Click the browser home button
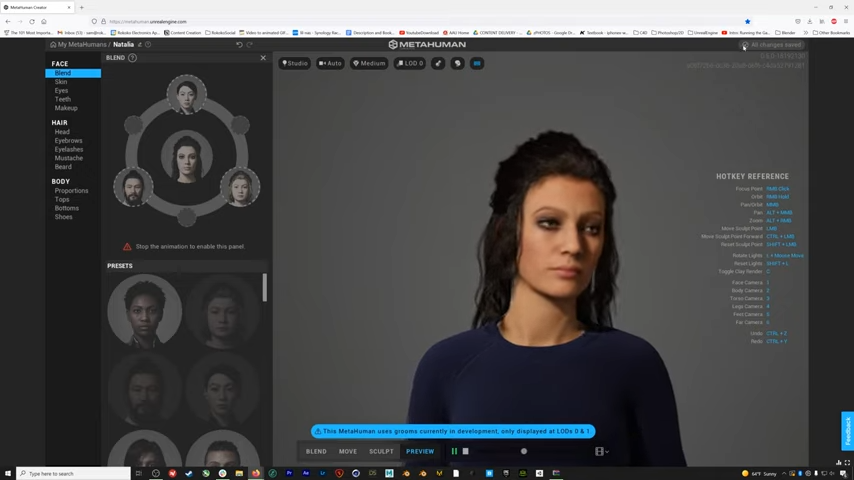The image size is (854, 480). coord(44,22)
